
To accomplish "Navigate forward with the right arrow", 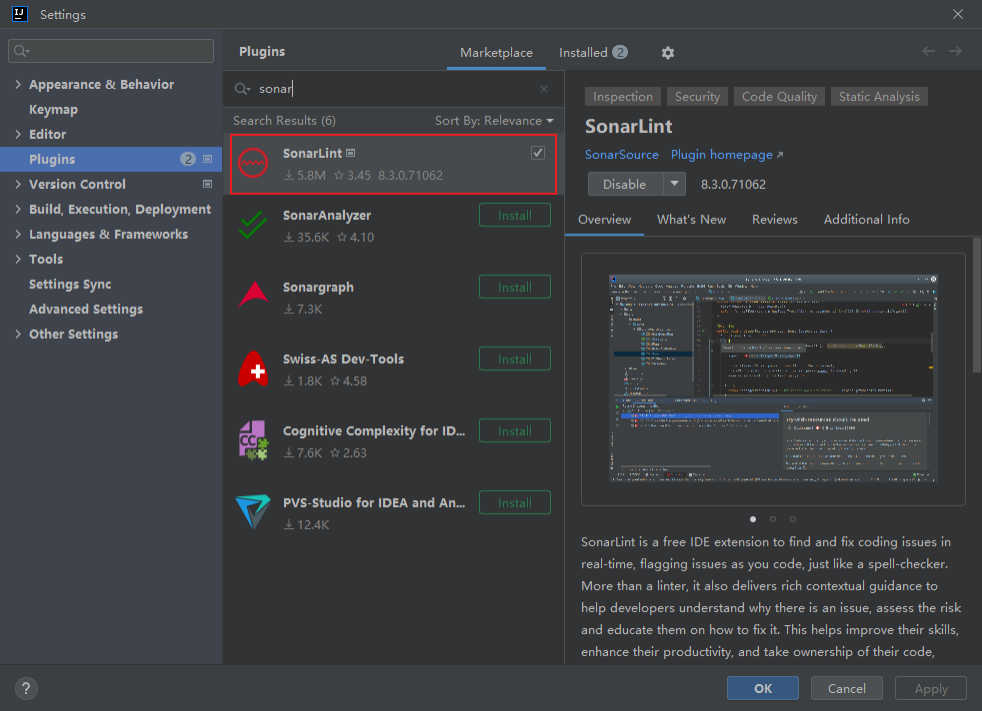I will (955, 51).
